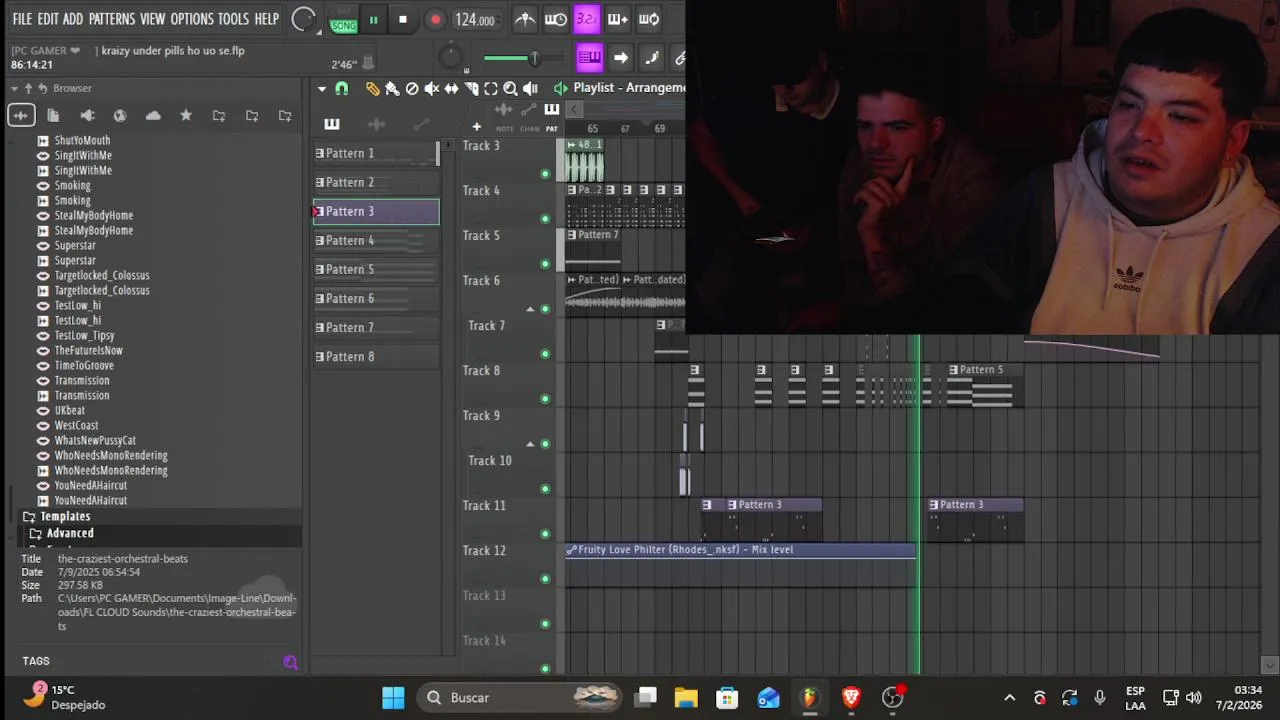Toggle PAT/SONG mode switch

tap(343, 19)
